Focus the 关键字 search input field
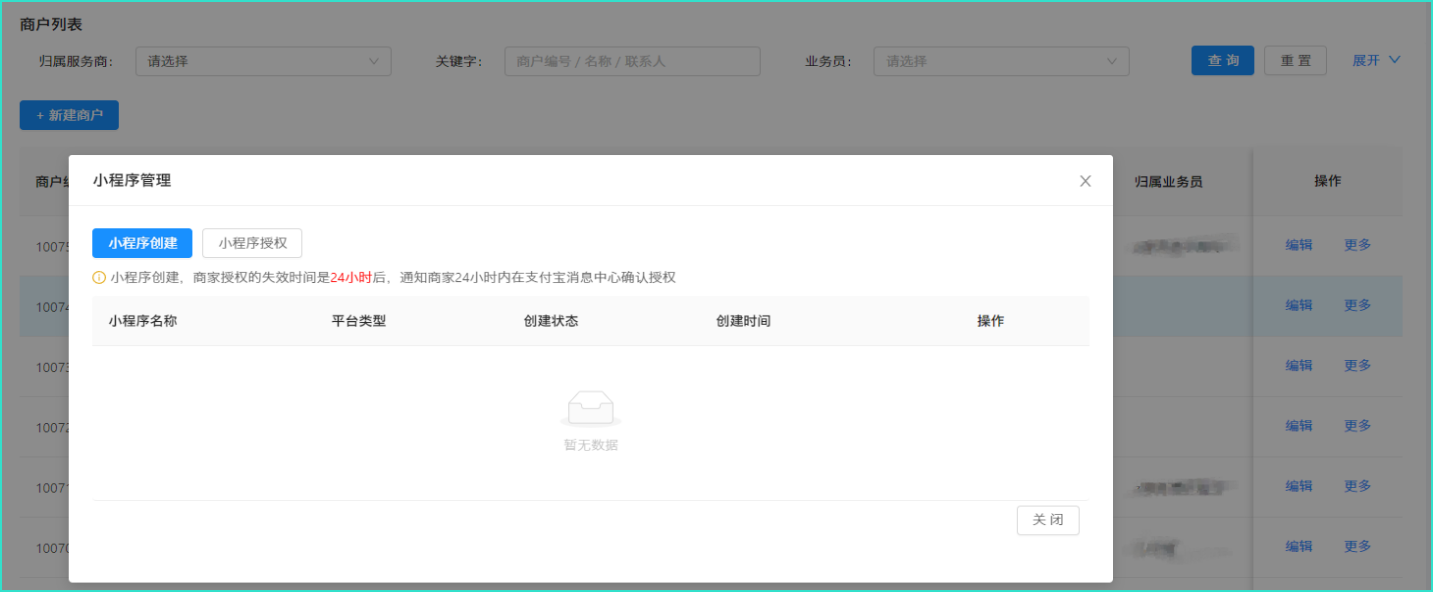Viewport: 1434px width, 593px height. tap(632, 61)
